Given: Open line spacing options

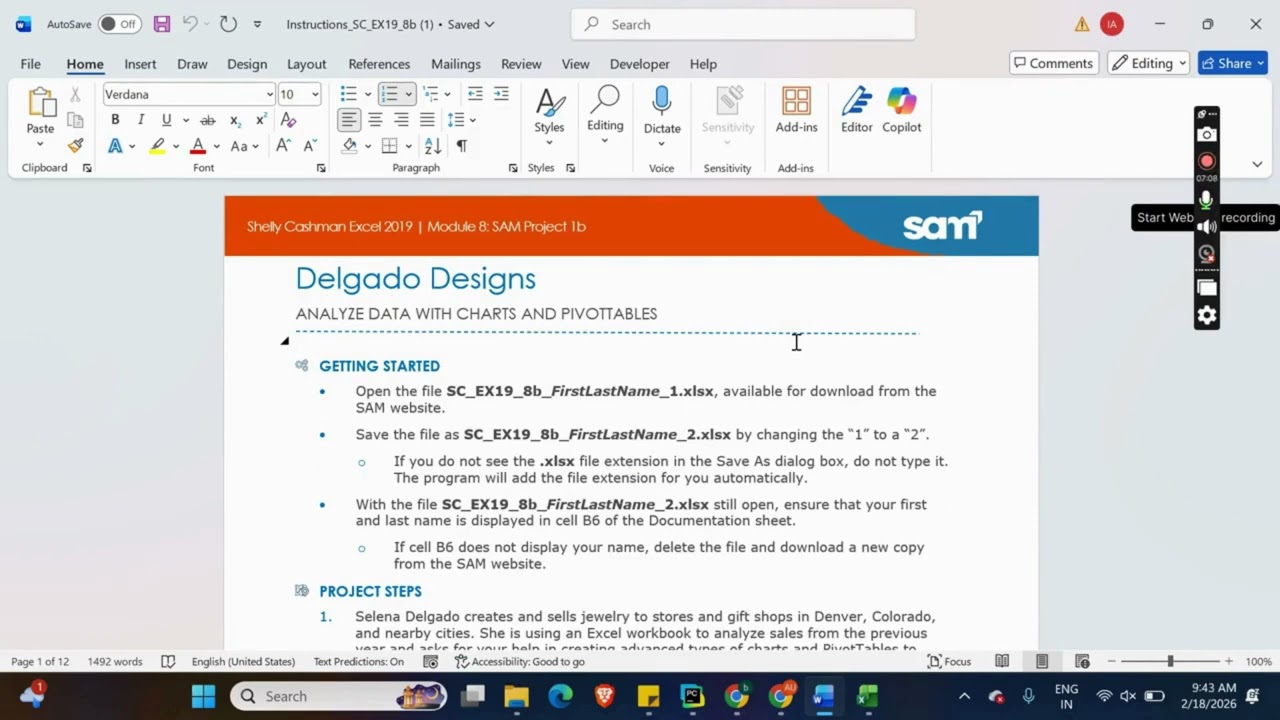Looking at the screenshot, I should coord(460,120).
